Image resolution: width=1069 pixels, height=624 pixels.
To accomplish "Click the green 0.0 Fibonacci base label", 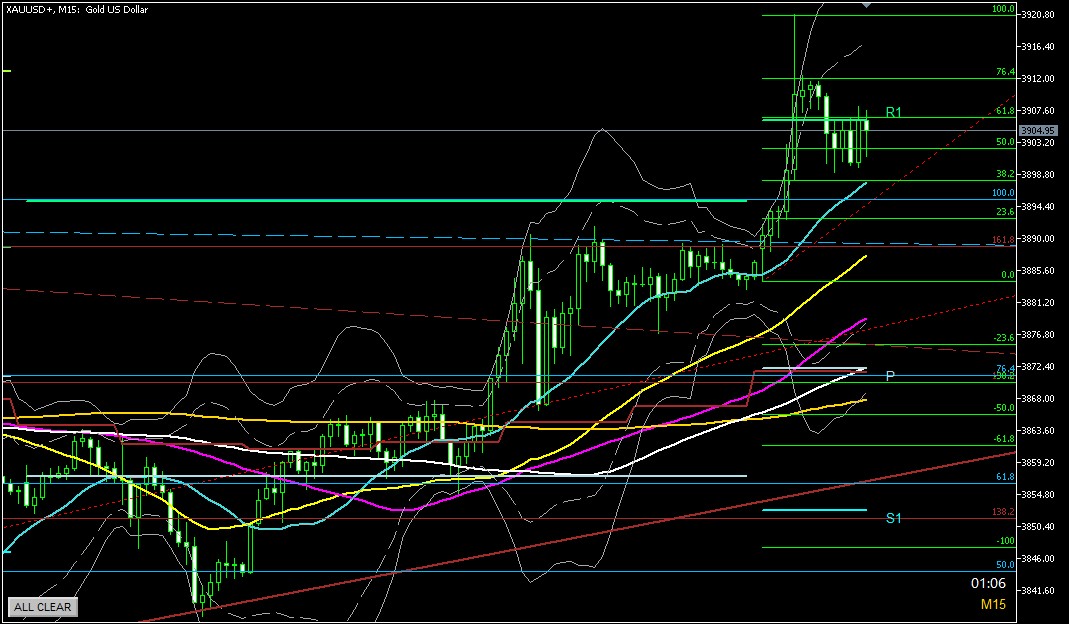I will click(1007, 274).
